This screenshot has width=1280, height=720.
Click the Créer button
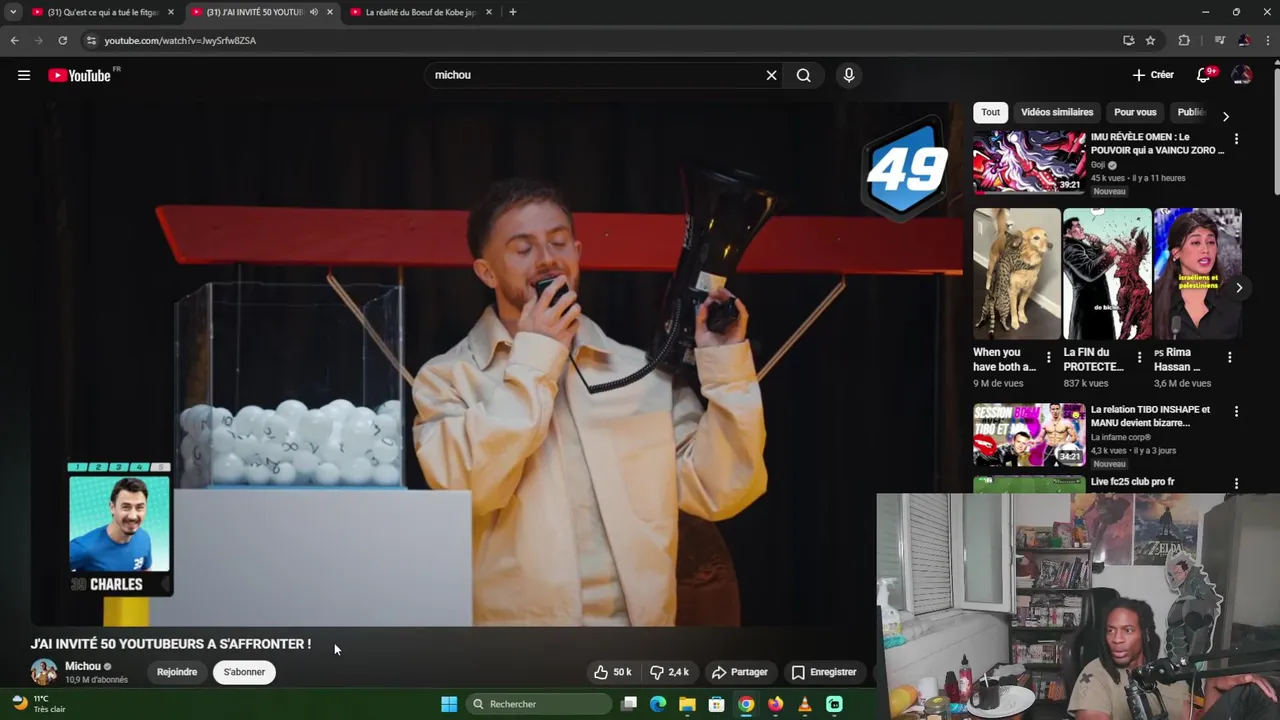click(x=1153, y=75)
